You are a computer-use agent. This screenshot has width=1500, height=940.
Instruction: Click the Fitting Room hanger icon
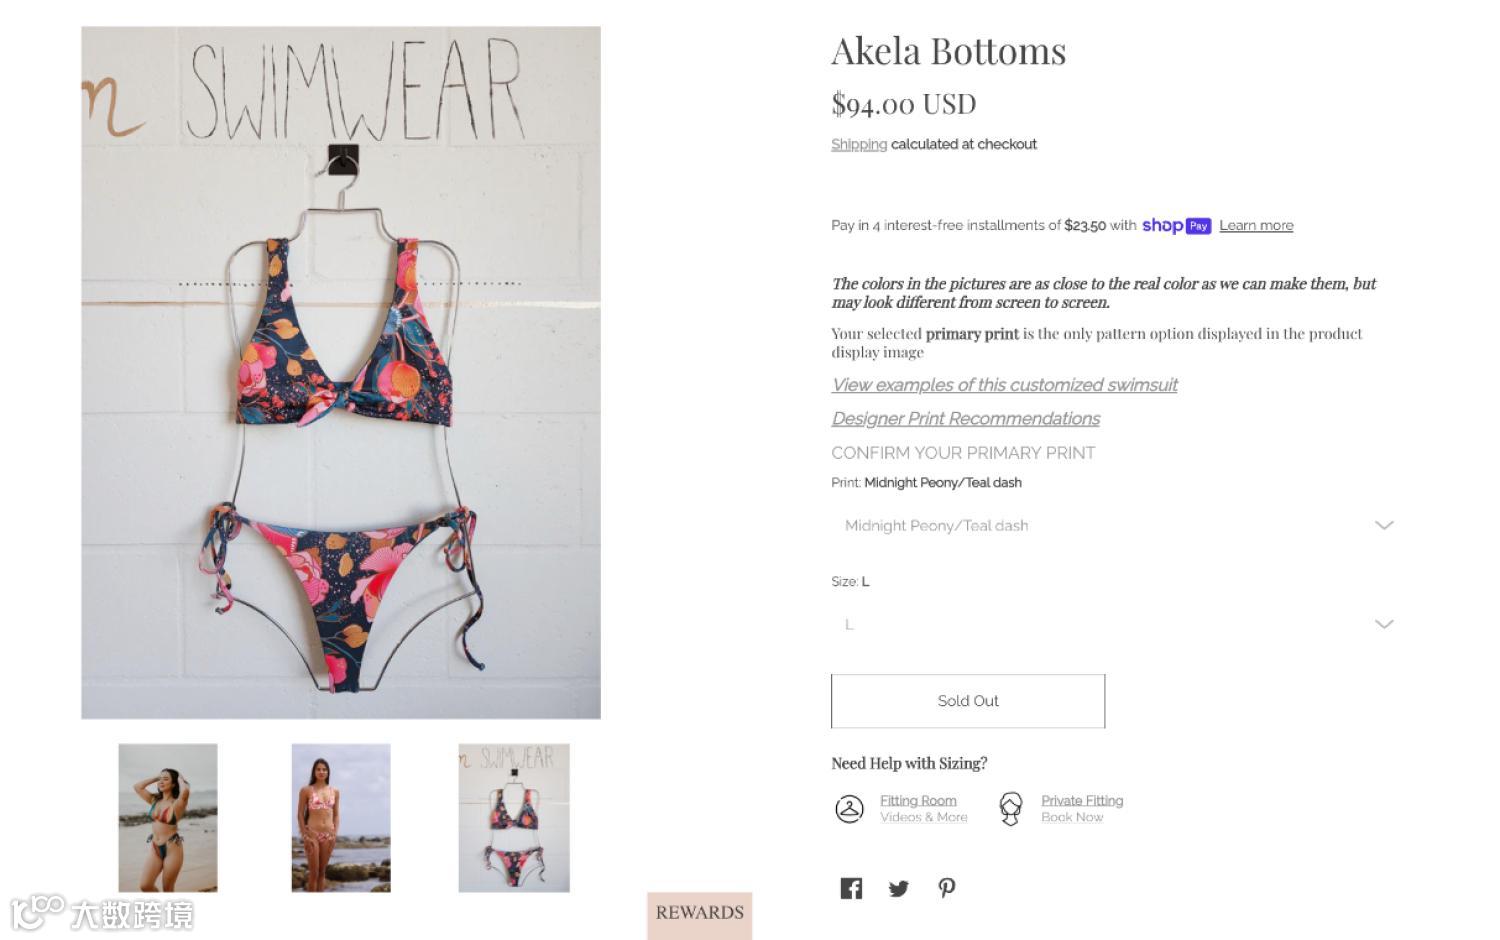(849, 808)
